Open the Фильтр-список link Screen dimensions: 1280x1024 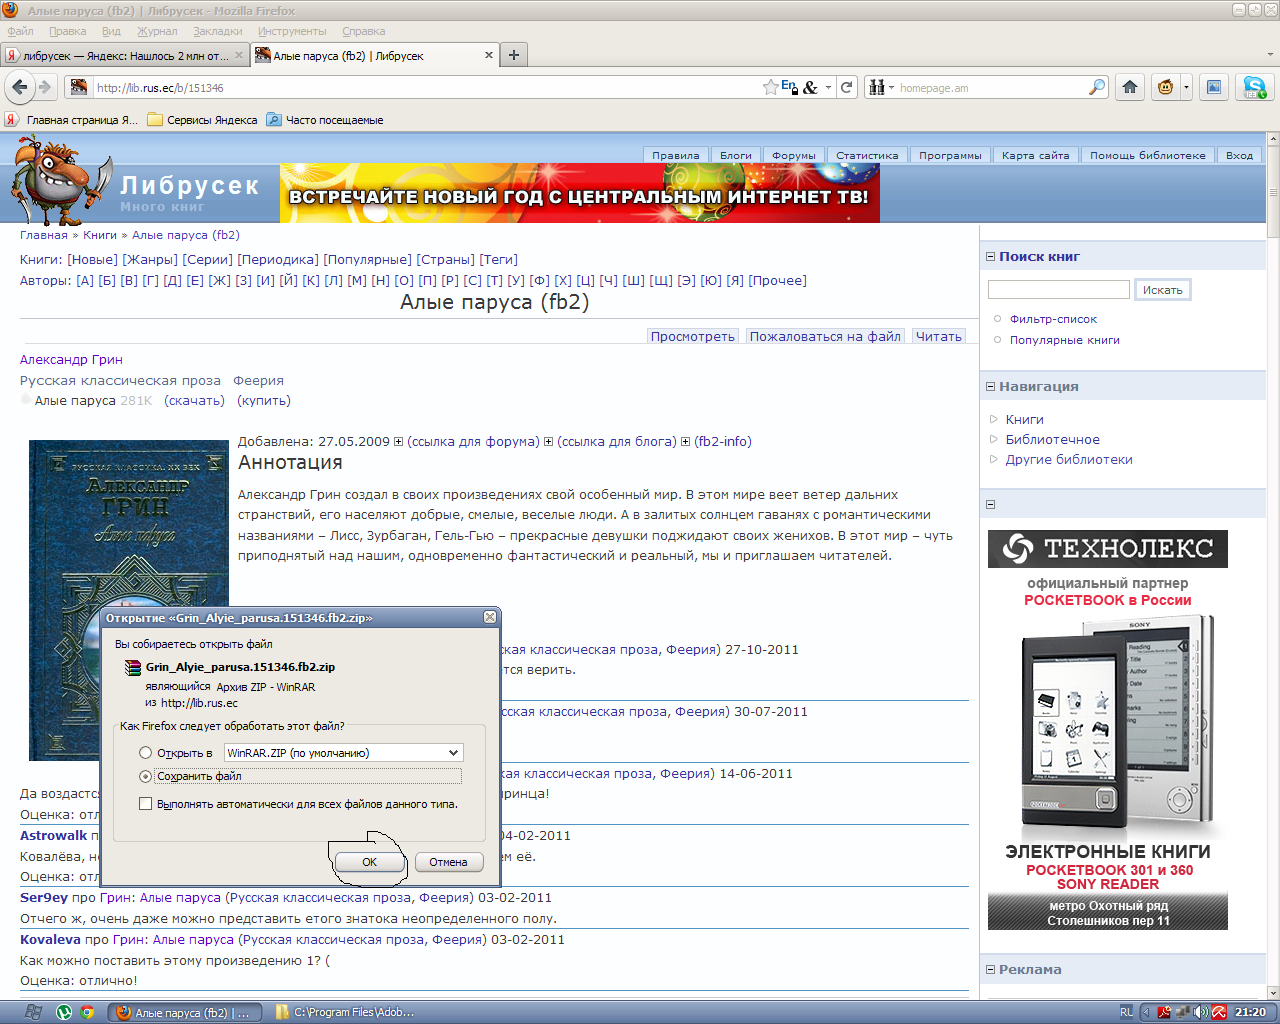tap(1053, 319)
